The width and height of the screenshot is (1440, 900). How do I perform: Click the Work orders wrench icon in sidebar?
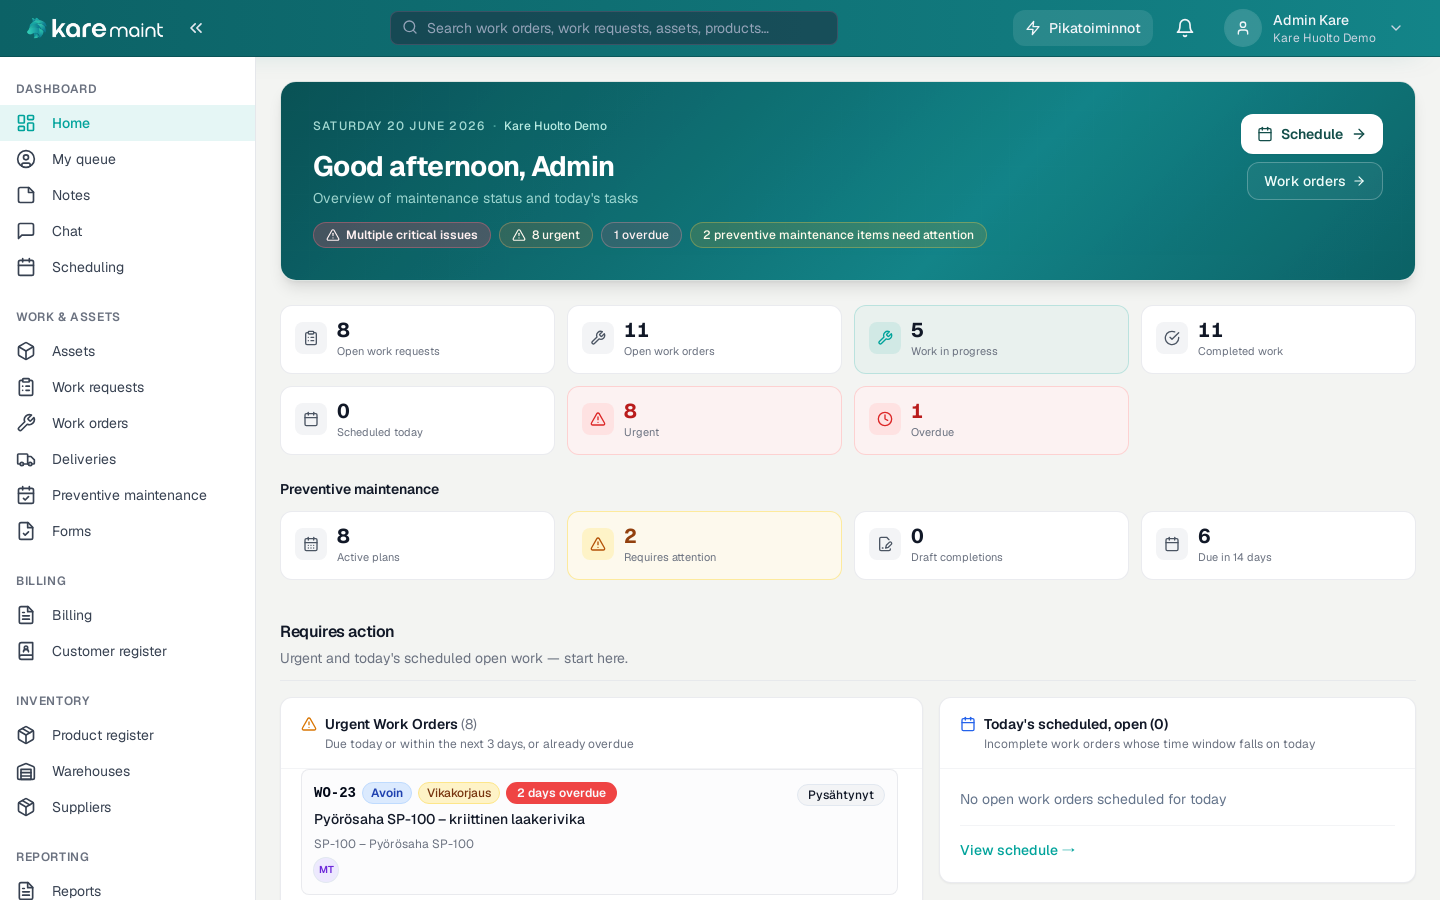click(26, 423)
